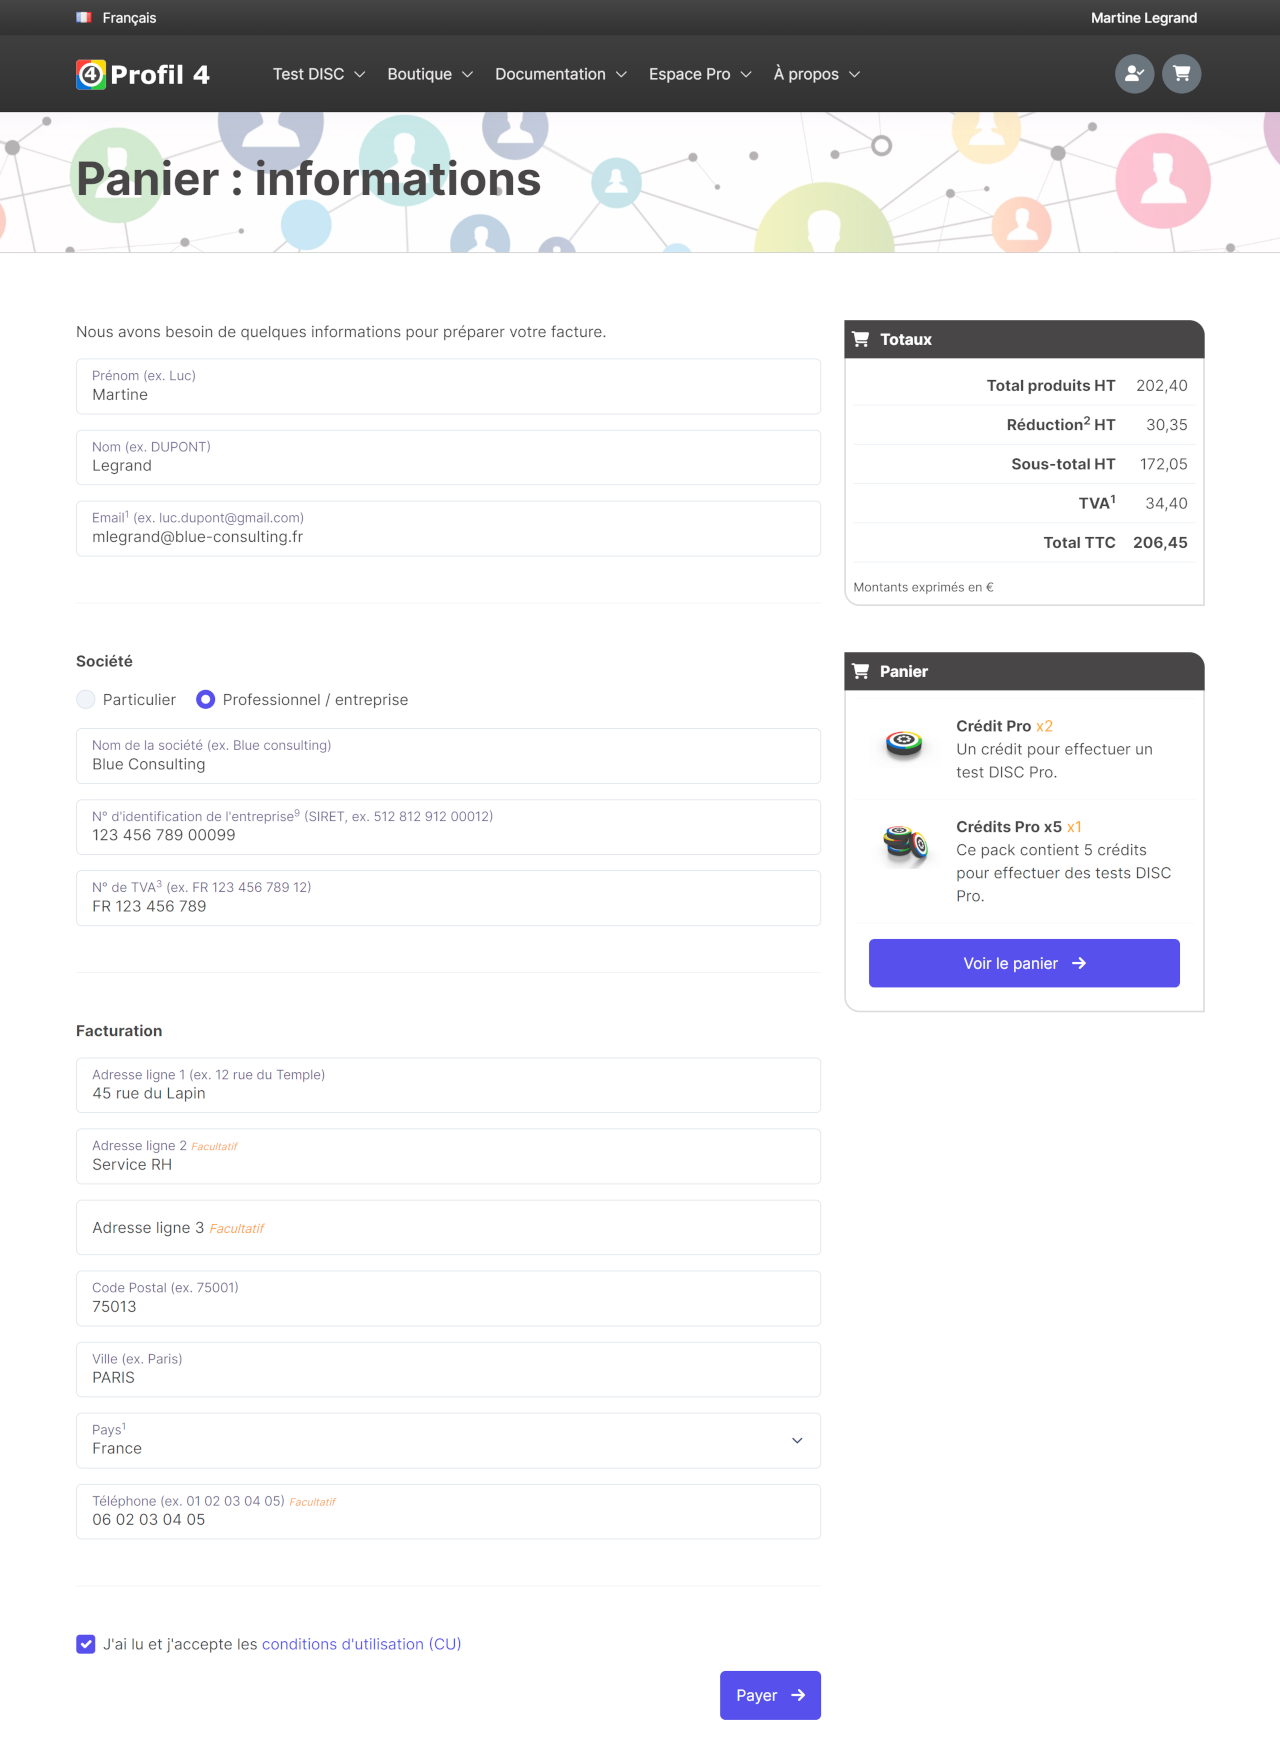Image resolution: width=1280 pixels, height=1743 pixels.
Task: Select the Particulier radio option
Action: click(86, 699)
